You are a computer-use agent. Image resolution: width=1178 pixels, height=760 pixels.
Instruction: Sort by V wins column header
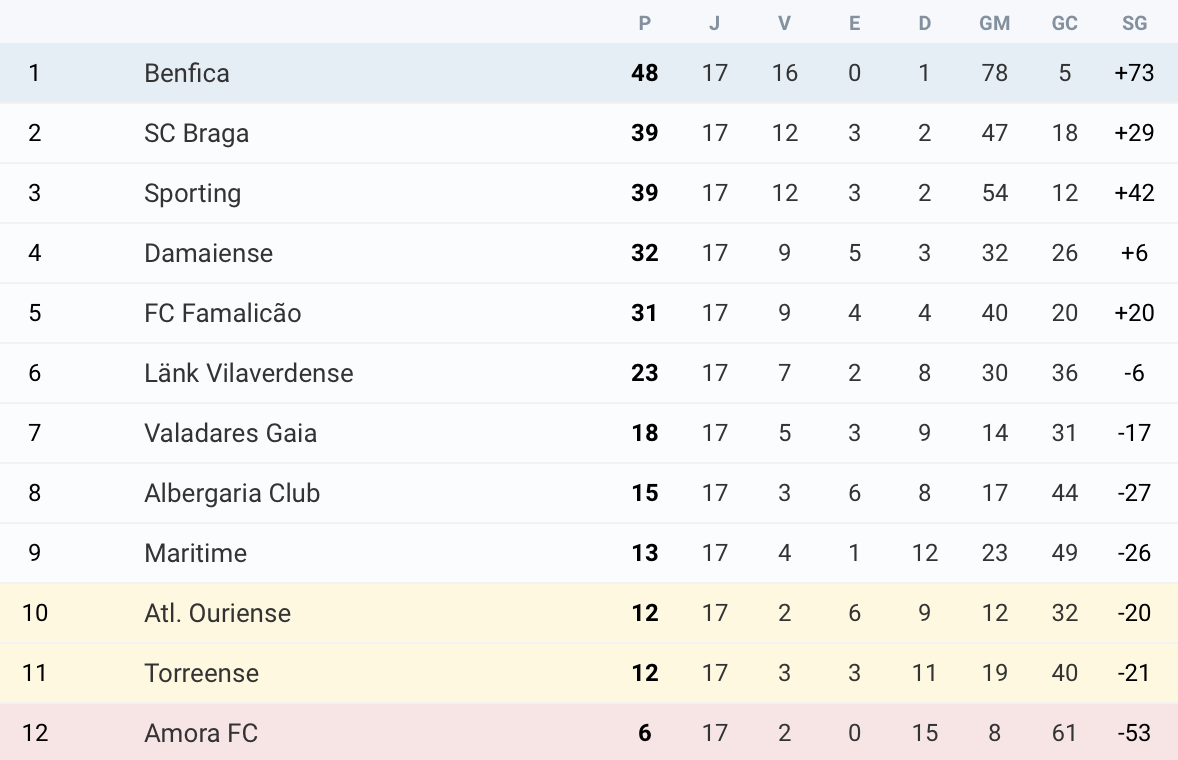784,23
